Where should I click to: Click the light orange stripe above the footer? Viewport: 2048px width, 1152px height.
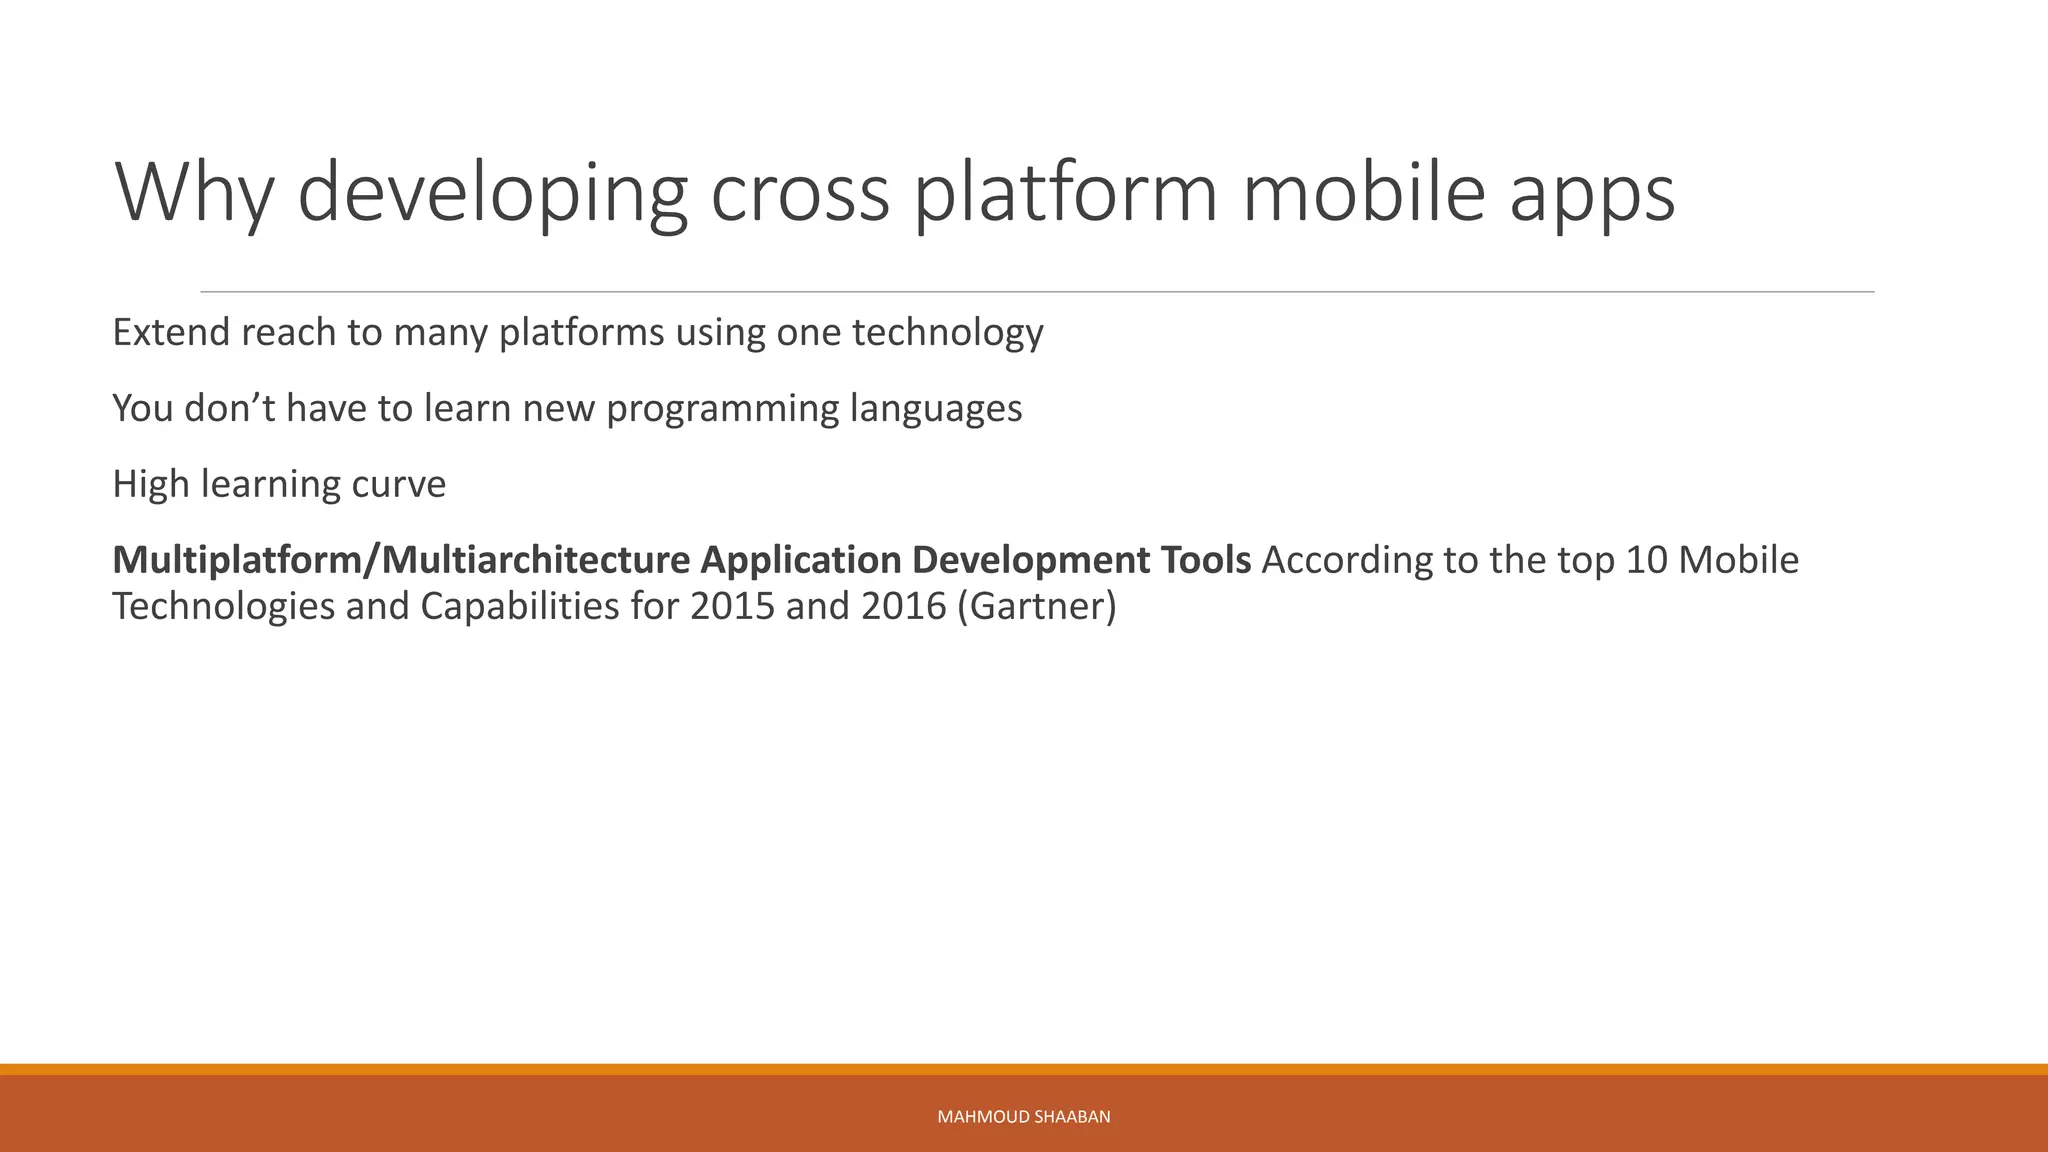pos(1024,1069)
